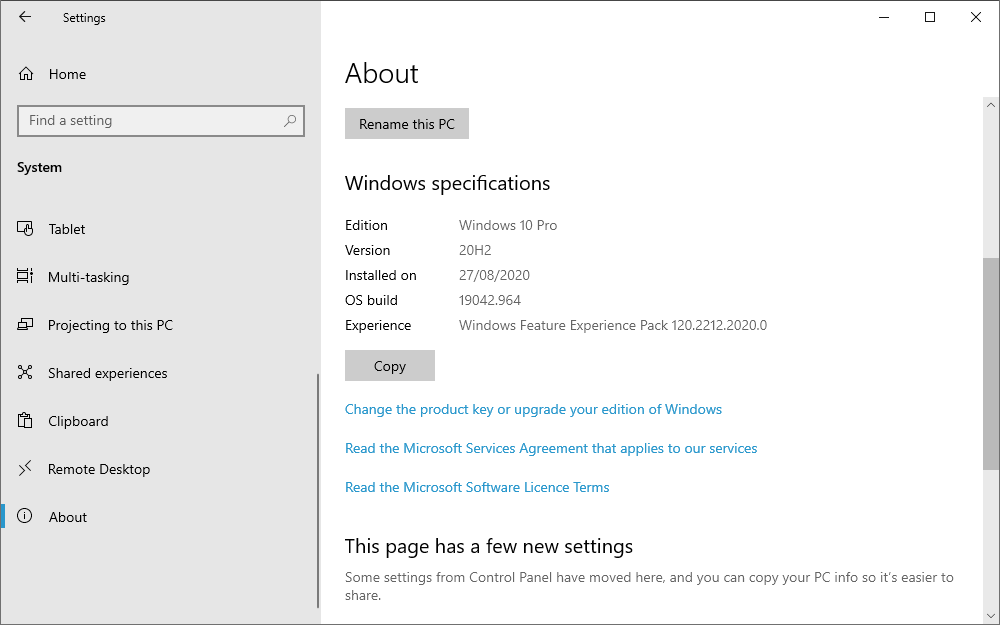This screenshot has height=625, width=1000.
Task: Read the Microsoft Services Agreement link
Action: click(x=551, y=448)
